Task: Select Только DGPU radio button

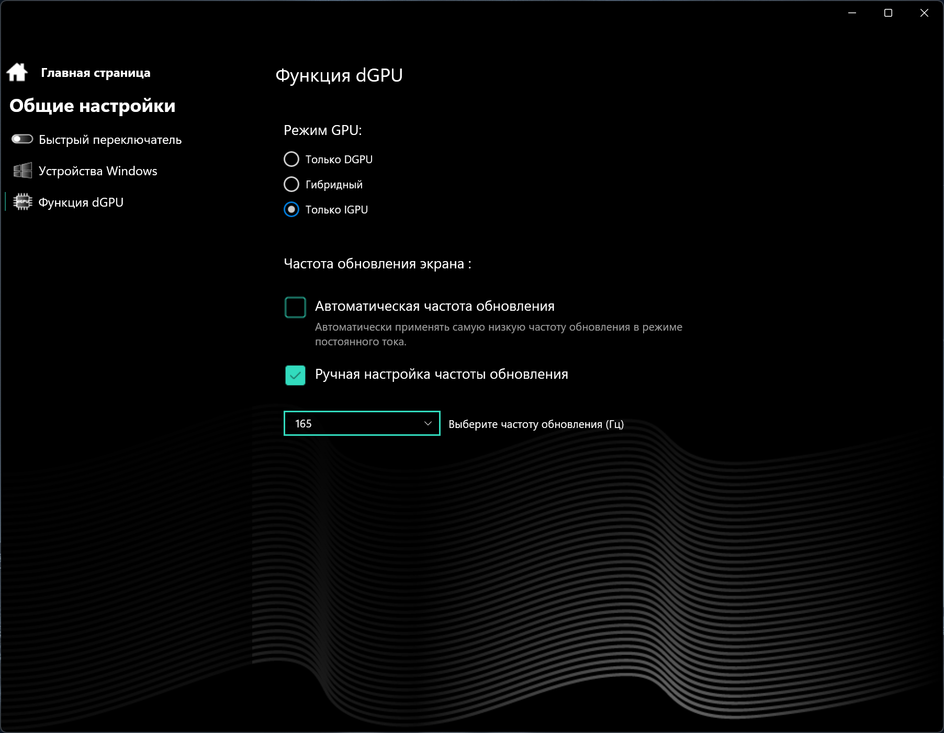Action: pos(291,159)
